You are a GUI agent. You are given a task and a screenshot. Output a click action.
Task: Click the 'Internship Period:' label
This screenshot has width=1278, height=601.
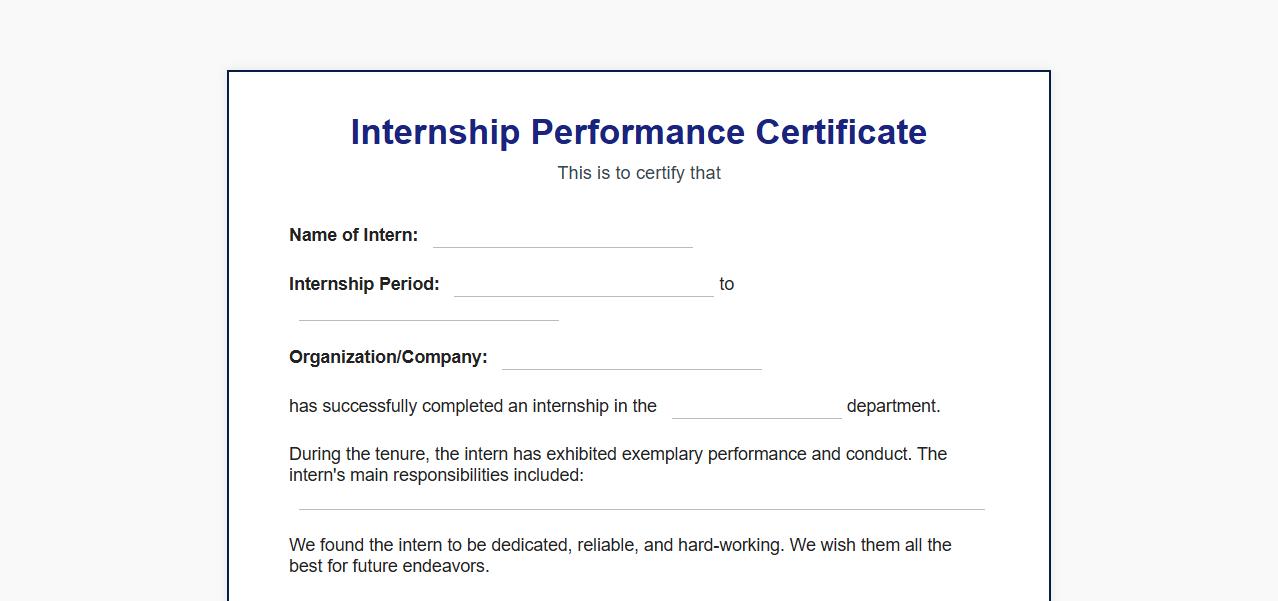tap(364, 284)
